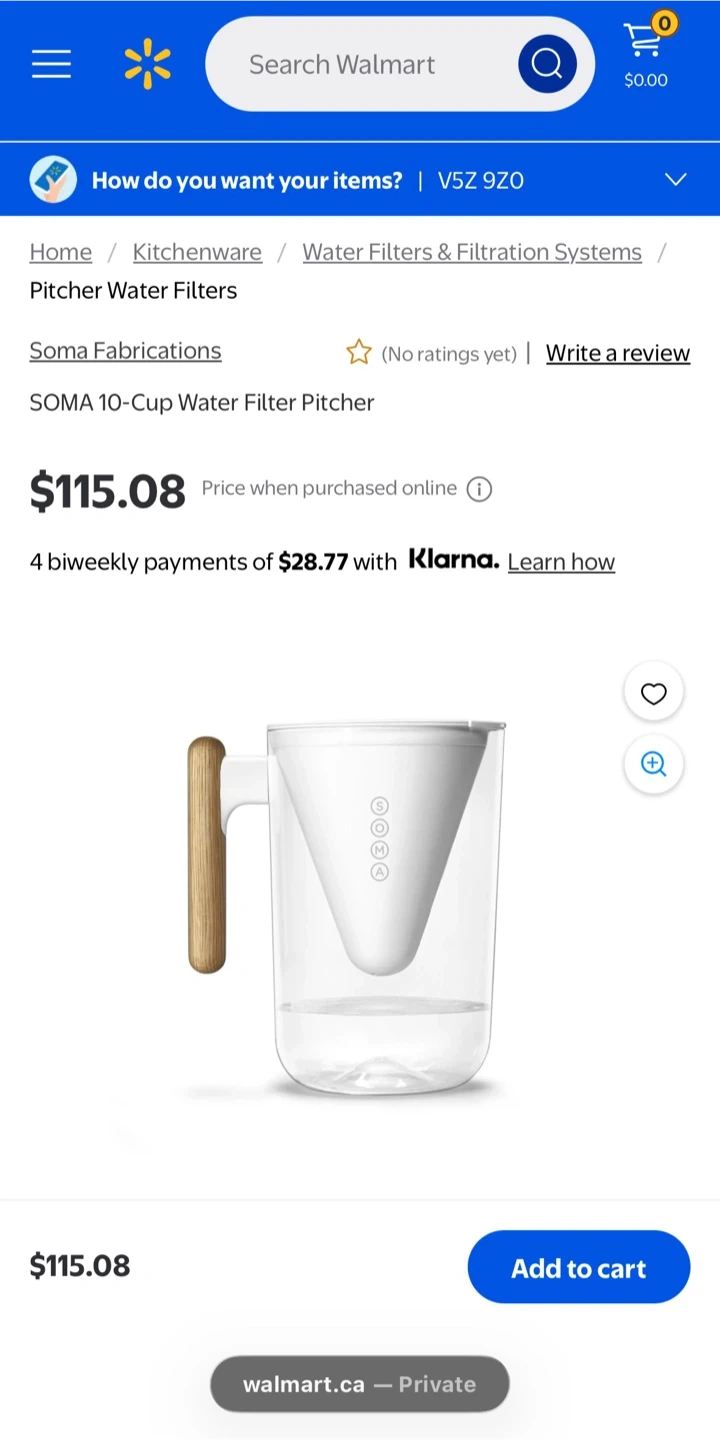Open Klarna 'Learn how' link
This screenshot has height=1440, width=720.
click(x=561, y=562)
